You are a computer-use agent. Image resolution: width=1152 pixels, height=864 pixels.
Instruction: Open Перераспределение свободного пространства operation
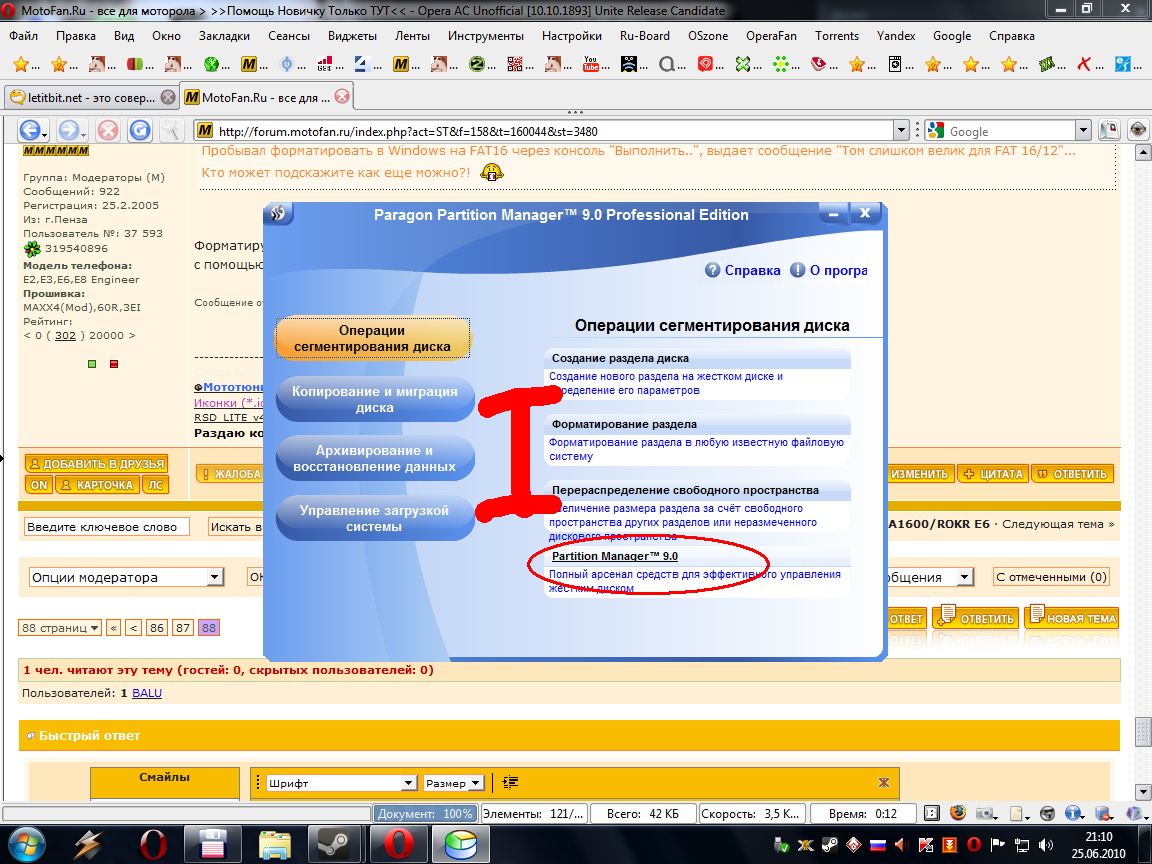coord(685,491)
